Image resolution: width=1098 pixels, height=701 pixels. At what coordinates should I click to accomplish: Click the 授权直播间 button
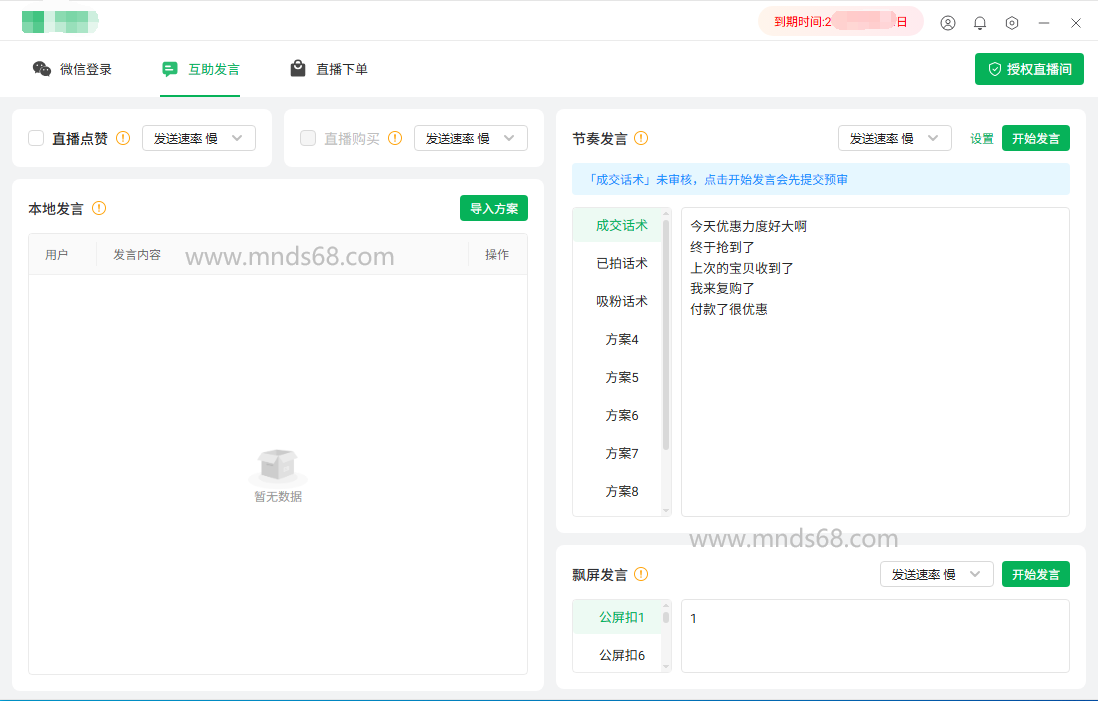click(1029, 69)
